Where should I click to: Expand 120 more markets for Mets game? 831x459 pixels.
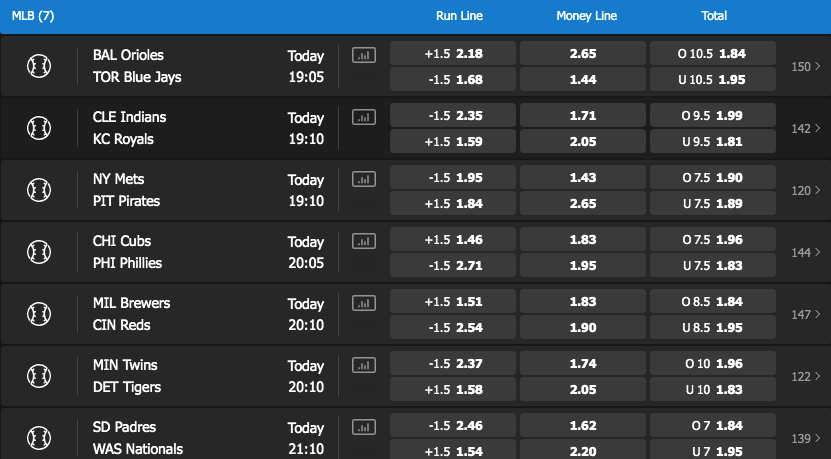[806, 190]
